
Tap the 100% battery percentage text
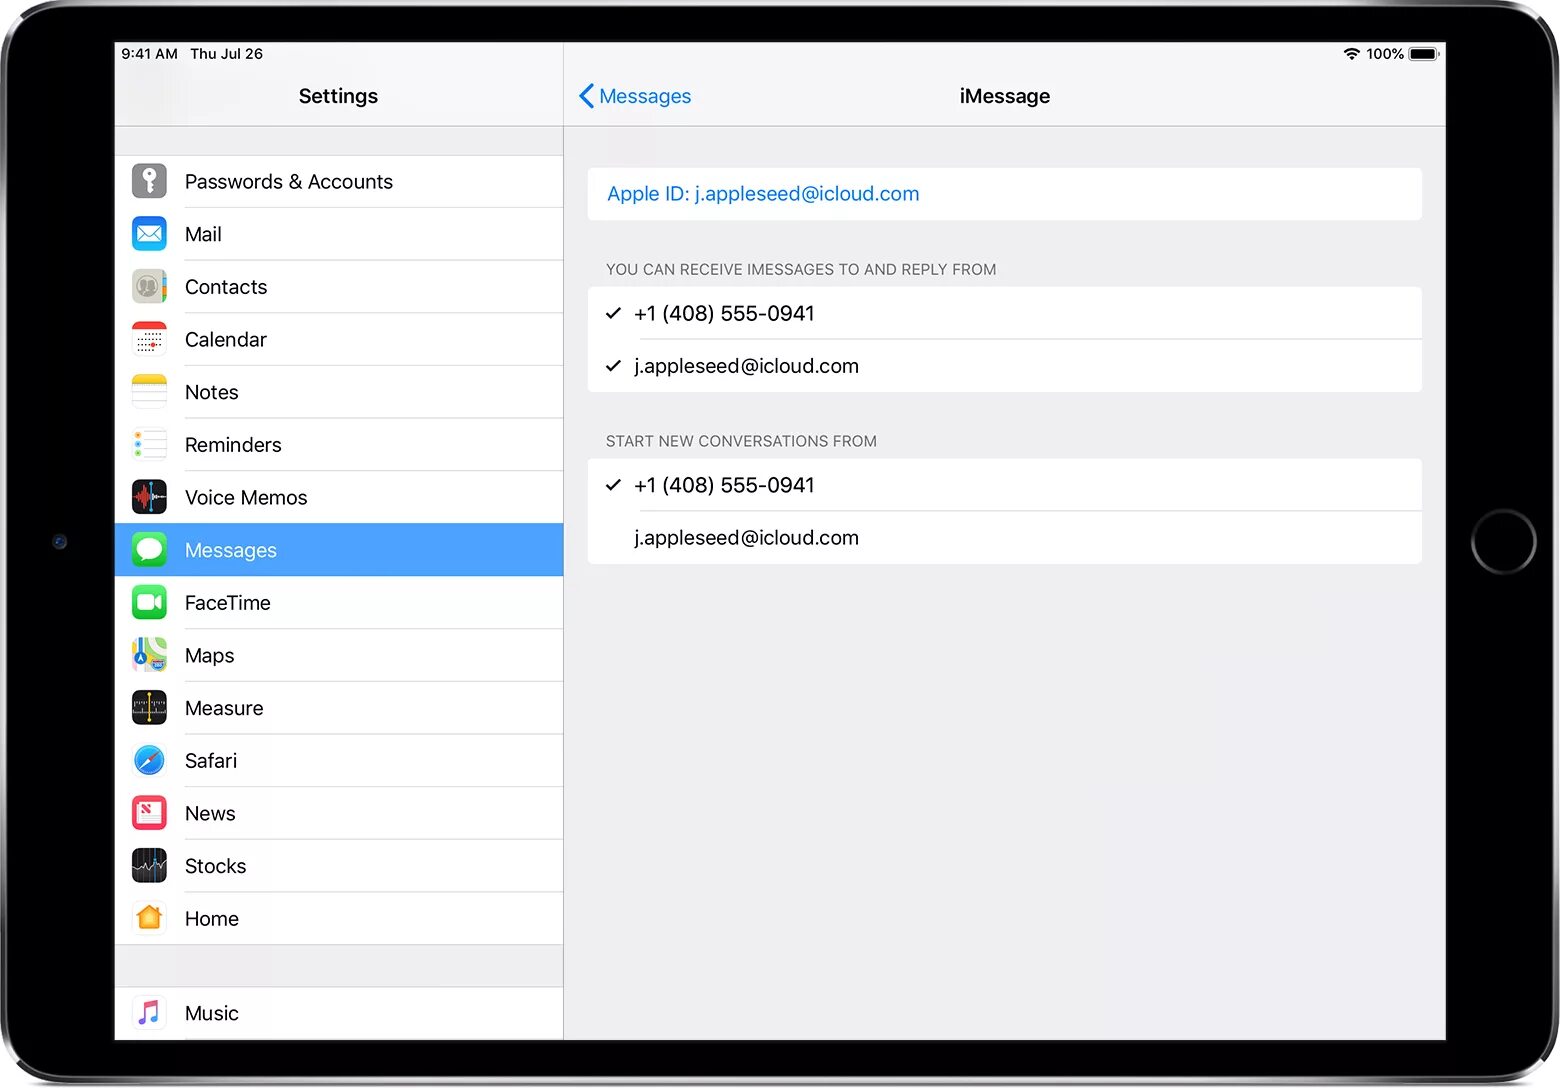(1385, 54)
